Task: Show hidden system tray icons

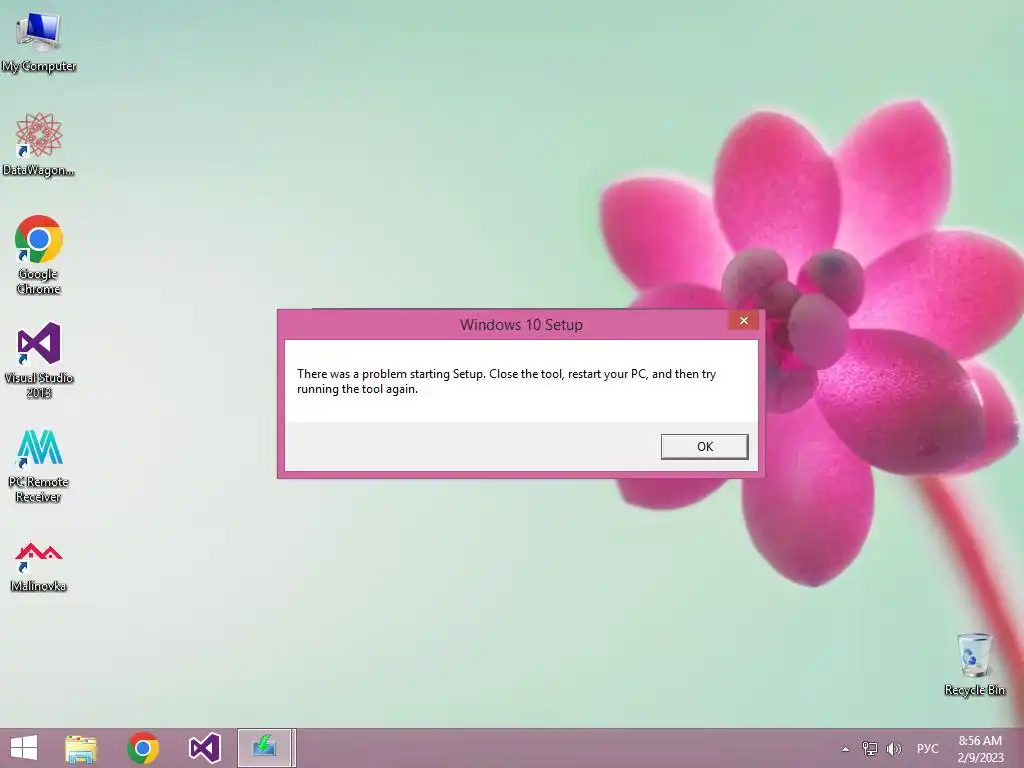Action: tap(845, 749)
